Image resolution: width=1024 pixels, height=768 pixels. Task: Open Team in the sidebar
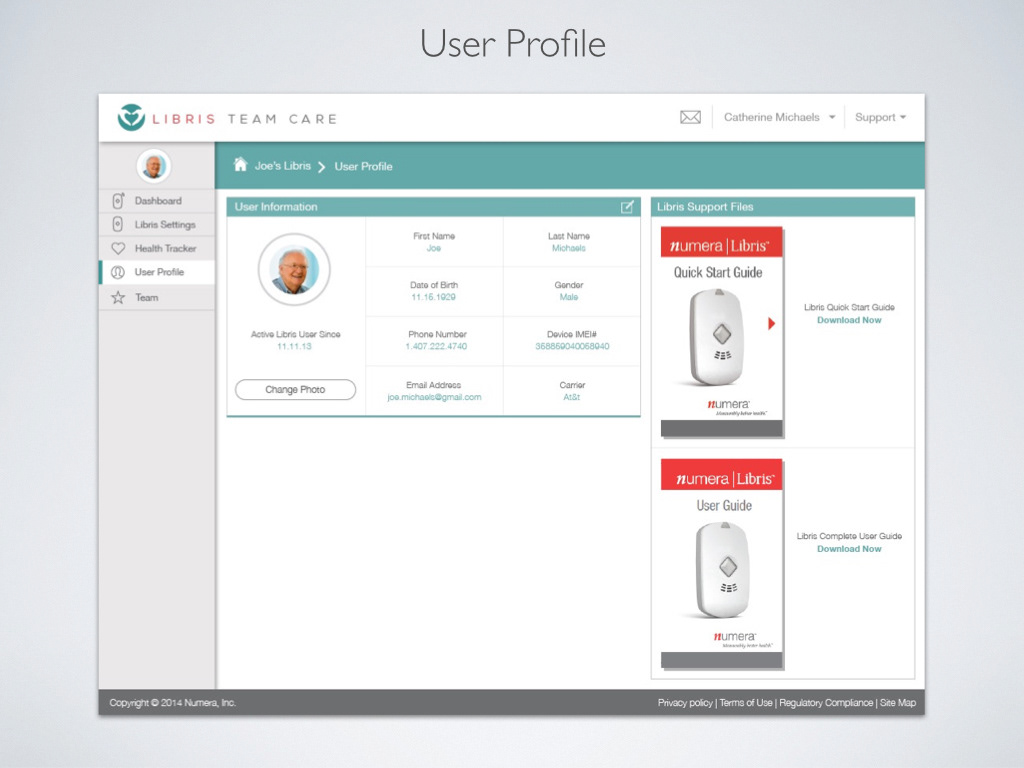pos(157,297)
